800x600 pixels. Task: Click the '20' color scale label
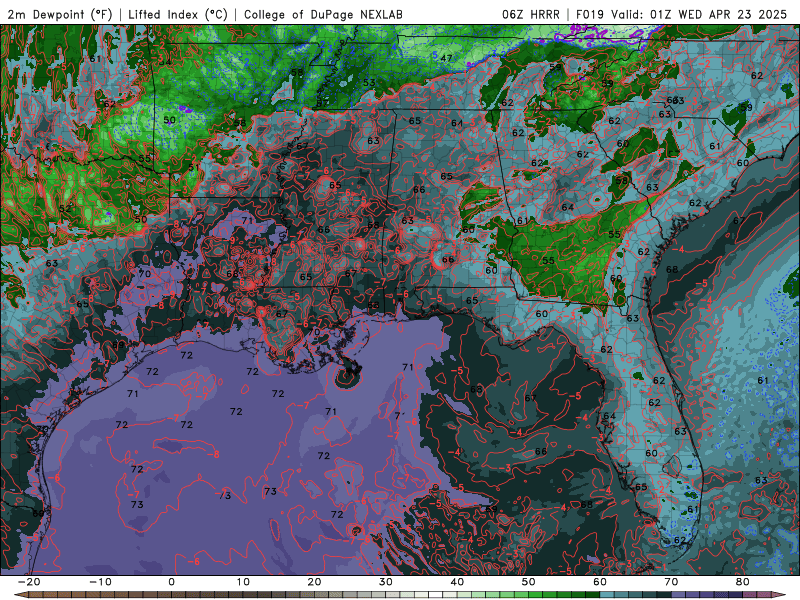coord(314,582)
